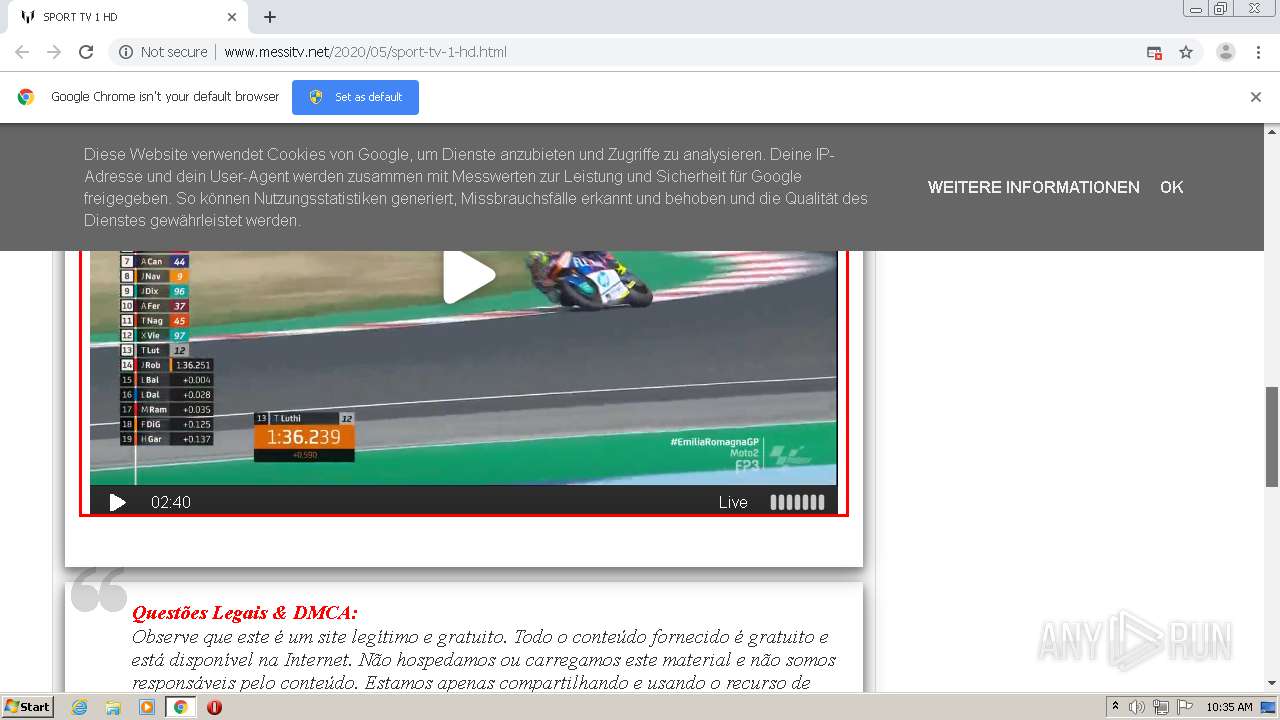
Task: Click the vertical scrollbar thumb
Action: 1272,436
